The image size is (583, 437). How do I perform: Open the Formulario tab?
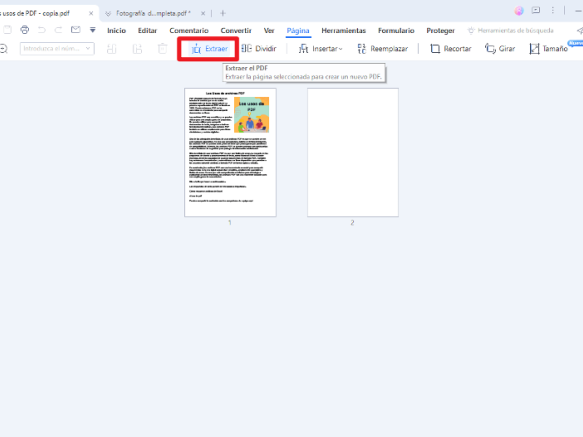click(x=396, y=30)
